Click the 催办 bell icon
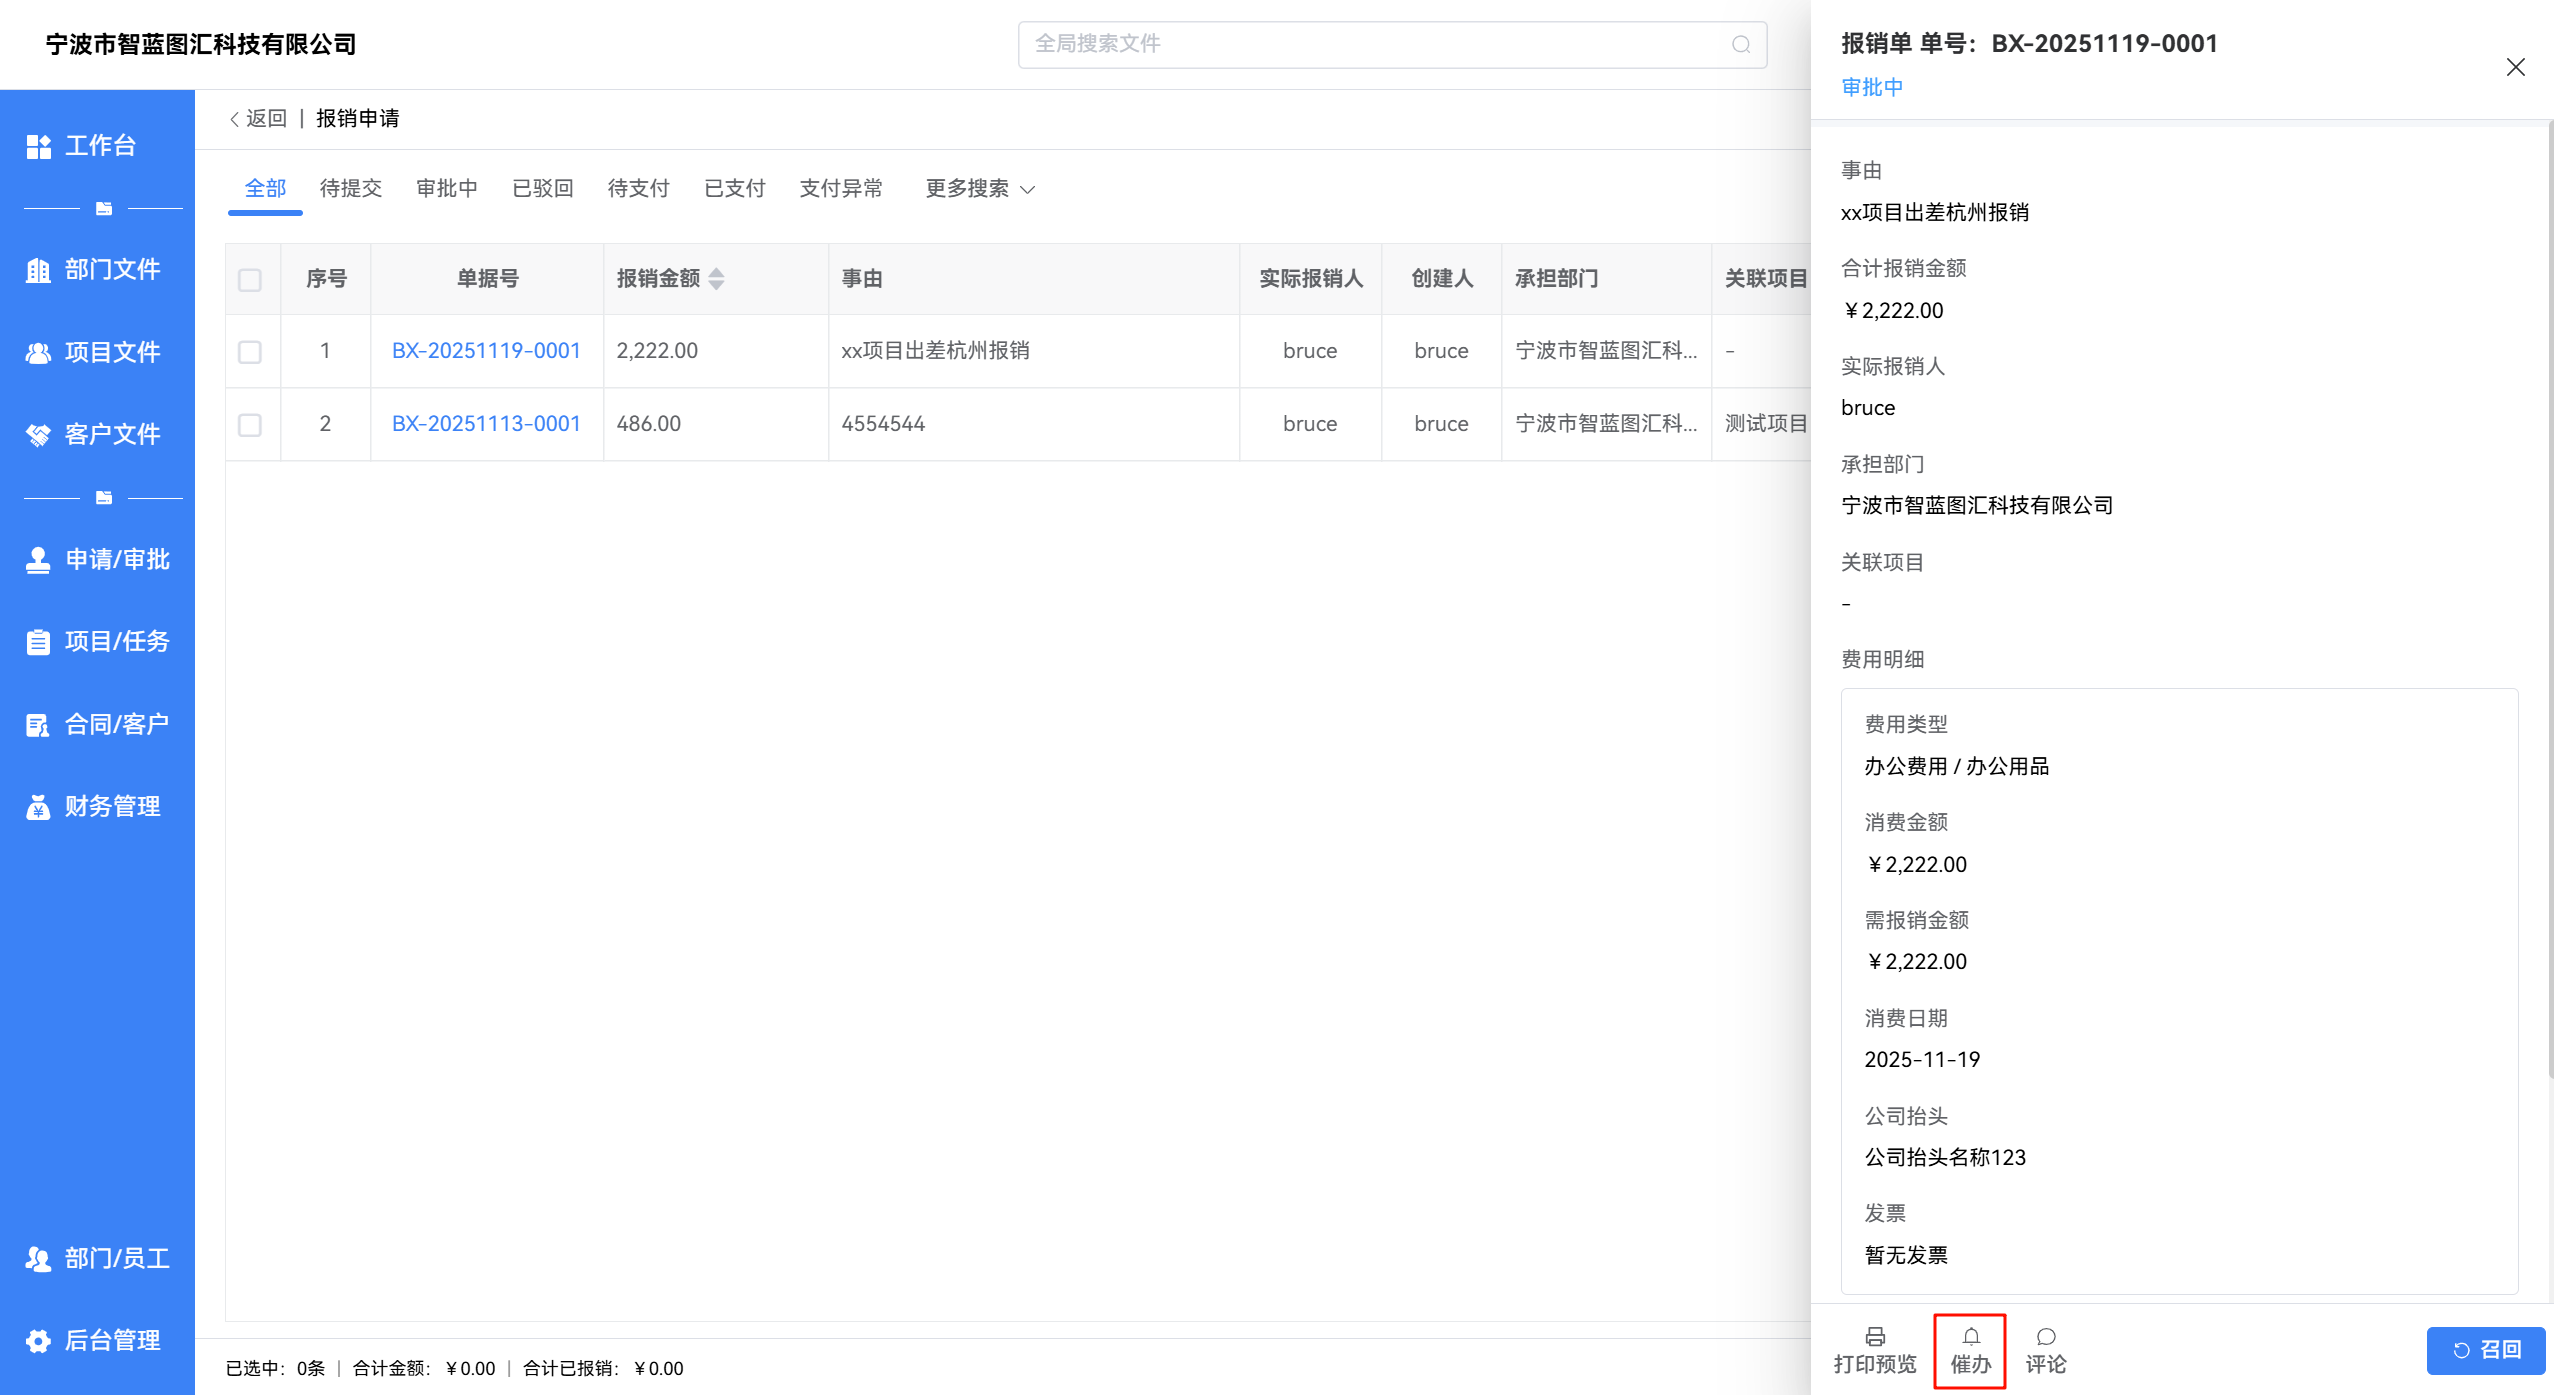The image size is (2554, 1395). pos(1970,1337)
